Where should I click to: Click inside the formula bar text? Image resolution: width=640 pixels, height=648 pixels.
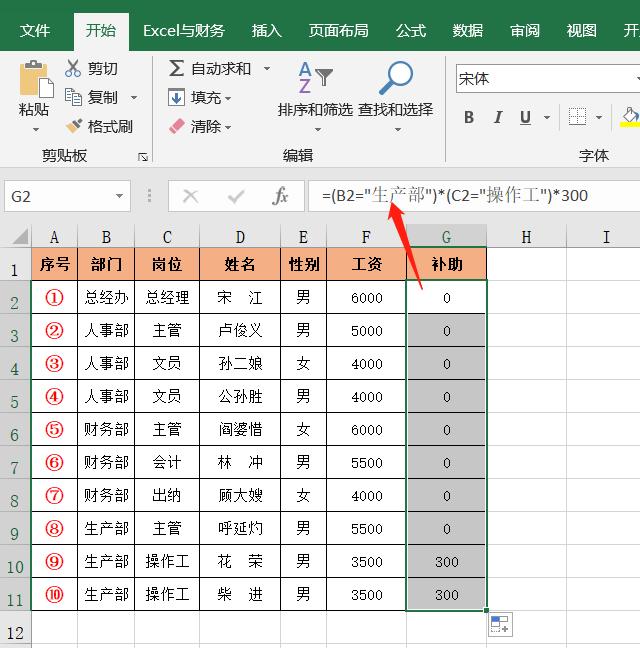(470, 196)
